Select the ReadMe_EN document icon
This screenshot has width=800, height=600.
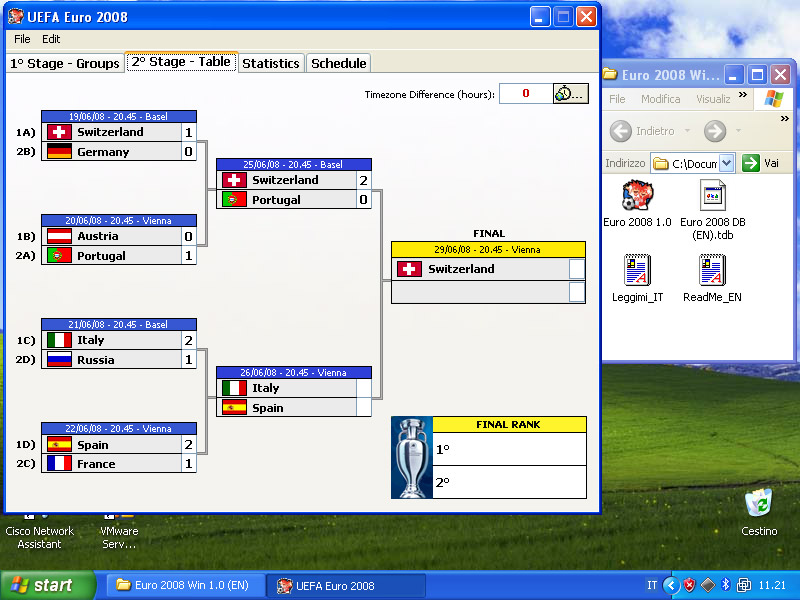tap(712, 270)
